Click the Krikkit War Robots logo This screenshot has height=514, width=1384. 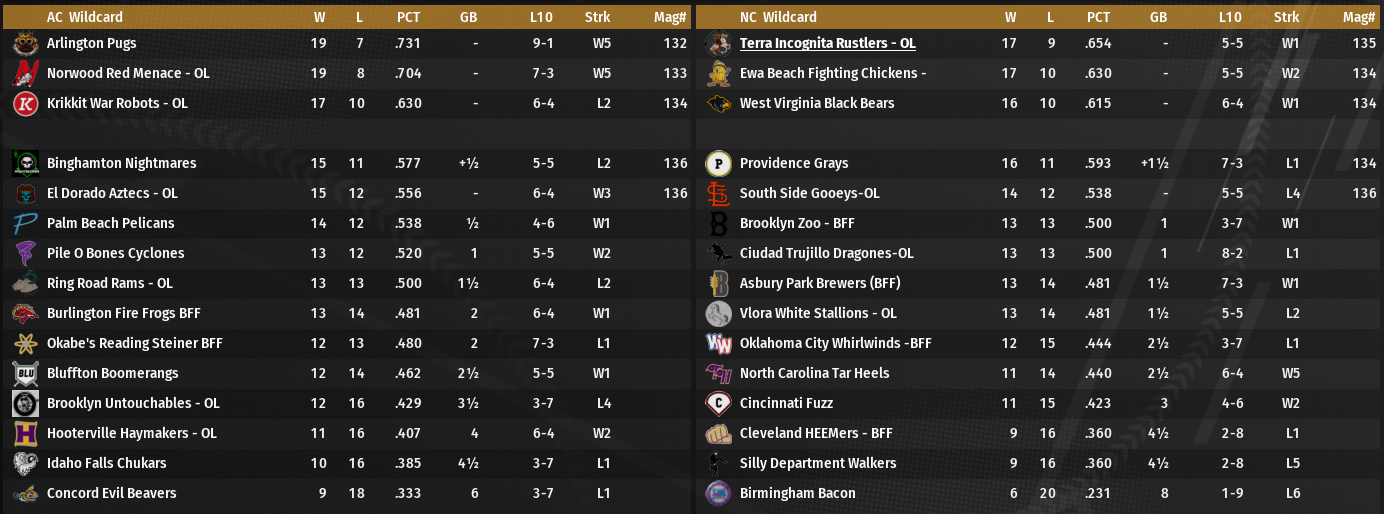(x=26, y=104)
